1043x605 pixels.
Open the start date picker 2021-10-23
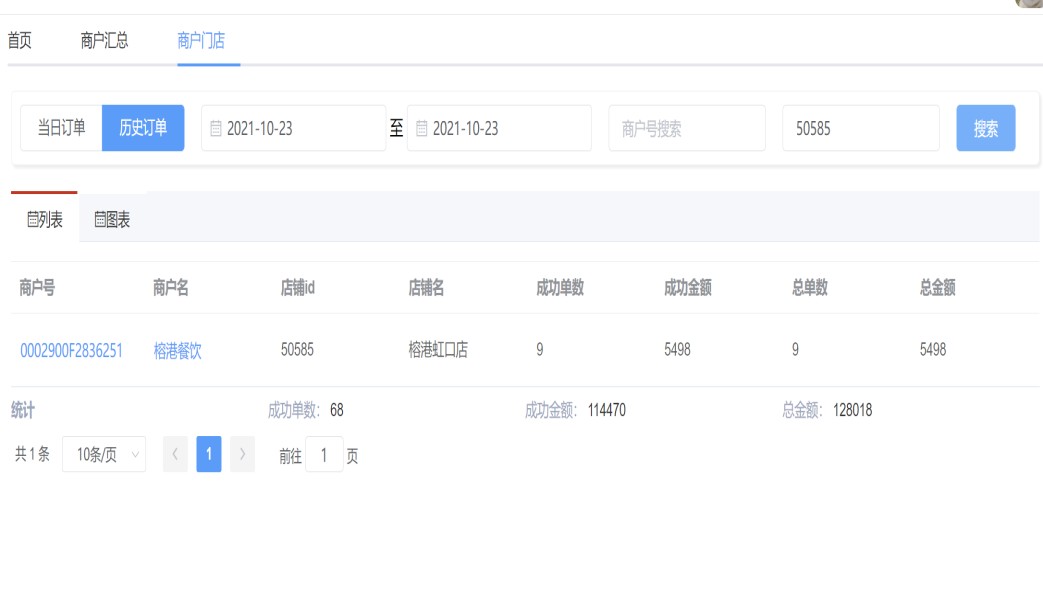293,129
